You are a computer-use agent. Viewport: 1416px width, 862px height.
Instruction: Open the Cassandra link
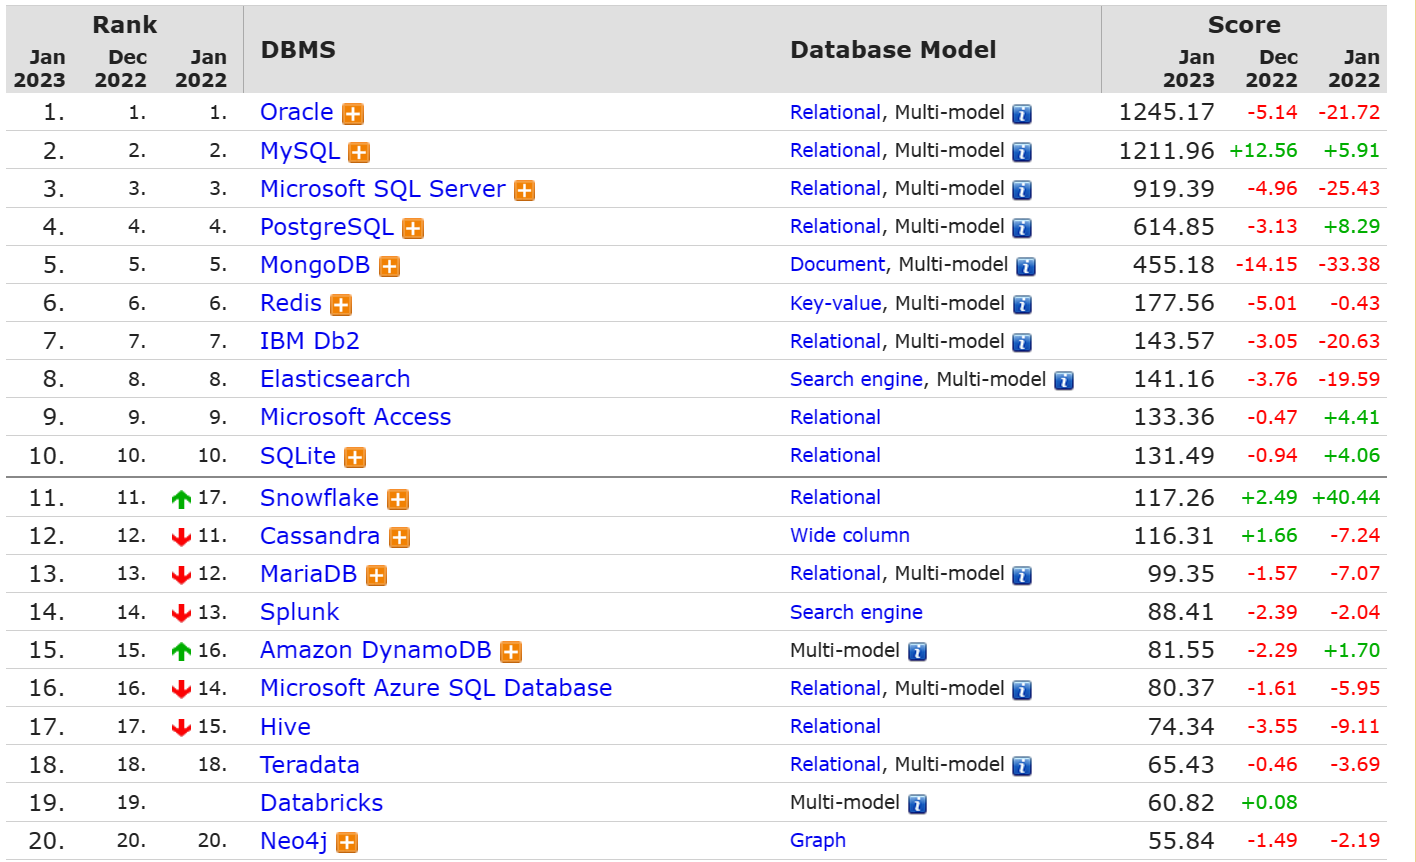[x=320, y=536]
